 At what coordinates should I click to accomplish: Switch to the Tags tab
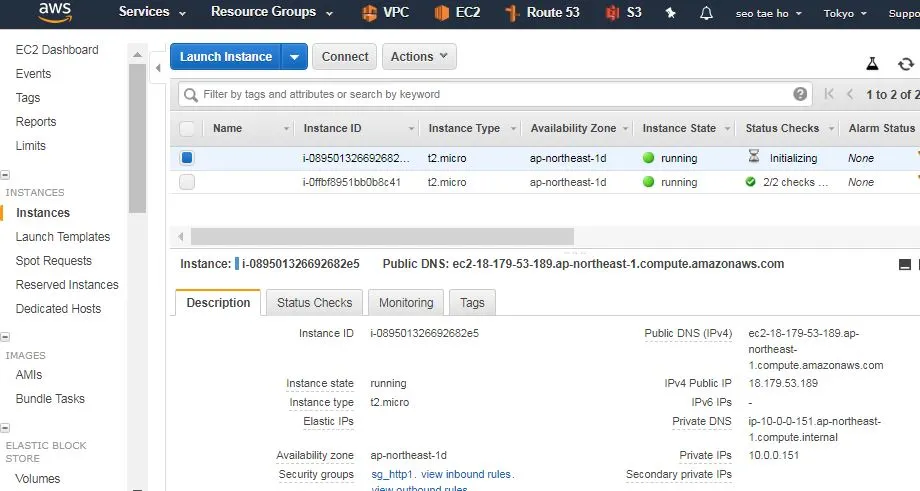472,303
